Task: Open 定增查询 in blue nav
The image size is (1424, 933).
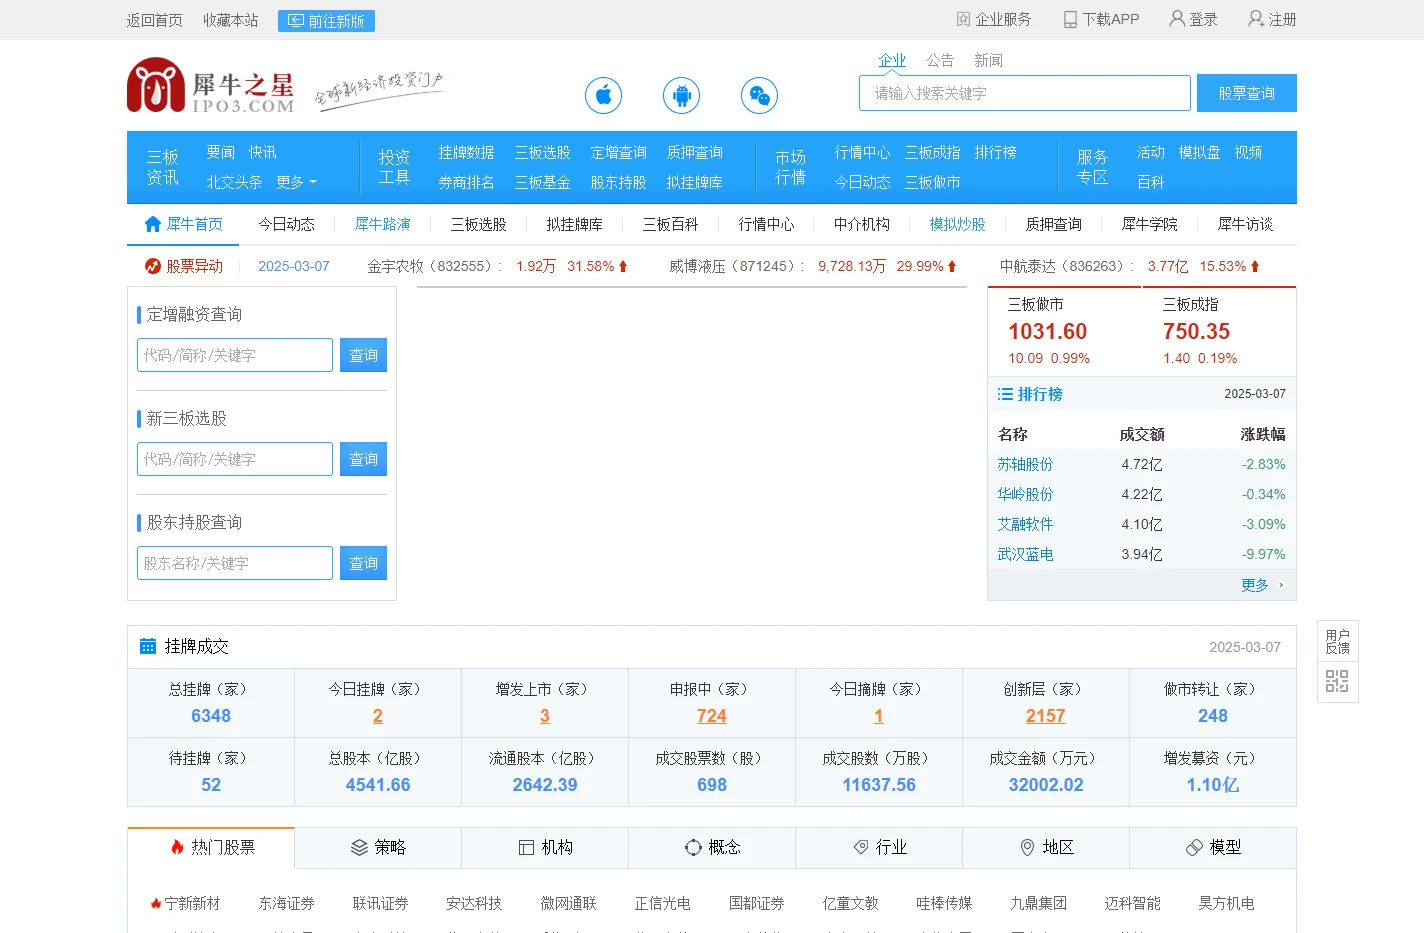Action: (618, 152)
